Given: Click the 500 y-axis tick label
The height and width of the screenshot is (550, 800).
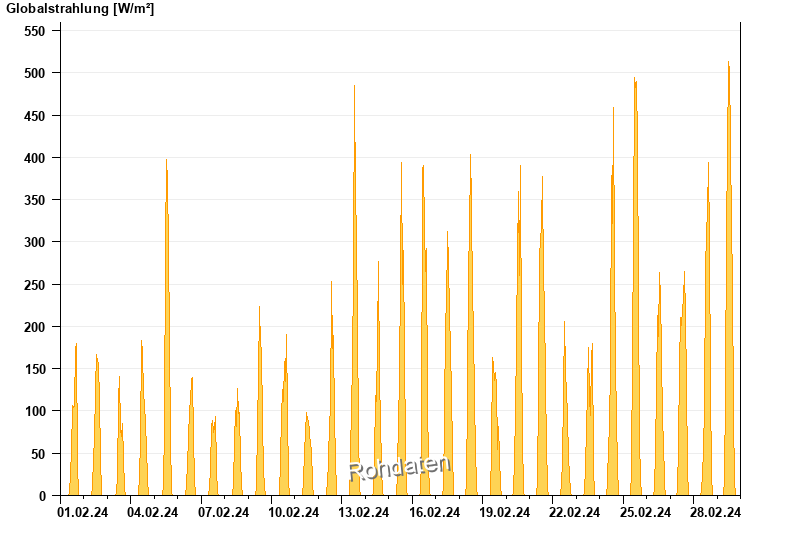Looking at the screenshot, I should coord(36,73).
